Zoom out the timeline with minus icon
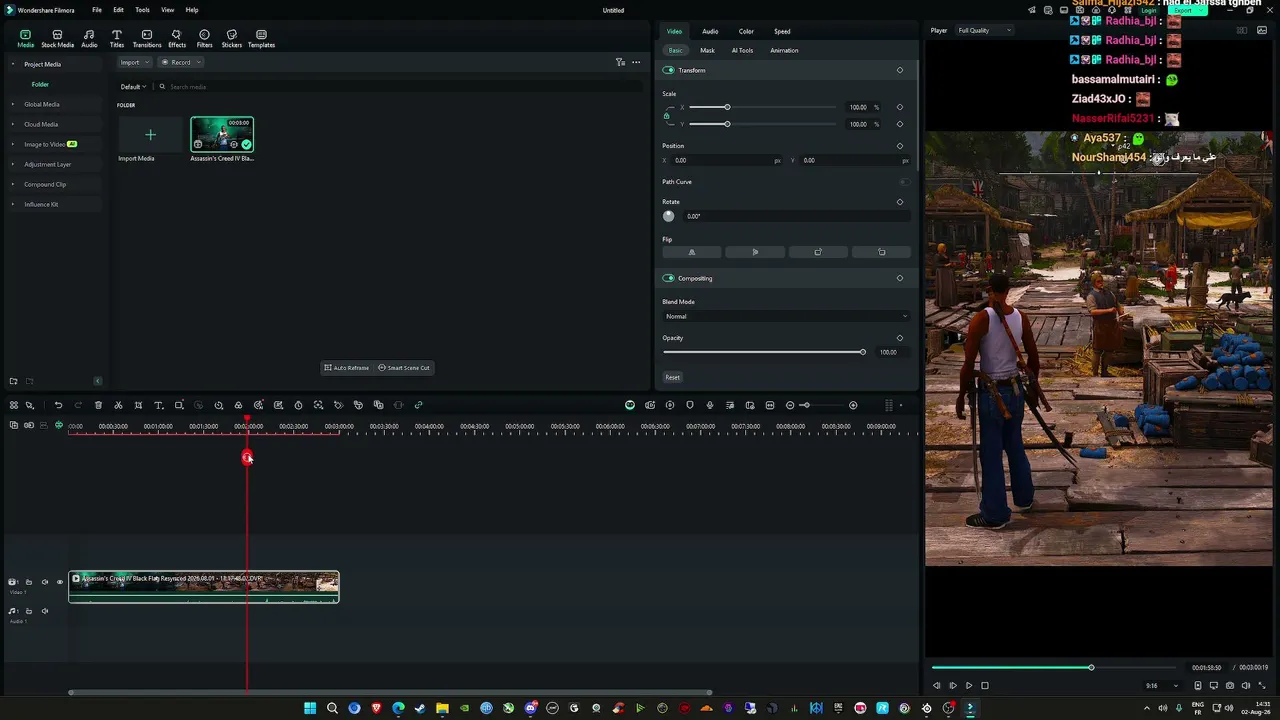This screenshot has width=1280, height=720. click(x=790, y=405)
